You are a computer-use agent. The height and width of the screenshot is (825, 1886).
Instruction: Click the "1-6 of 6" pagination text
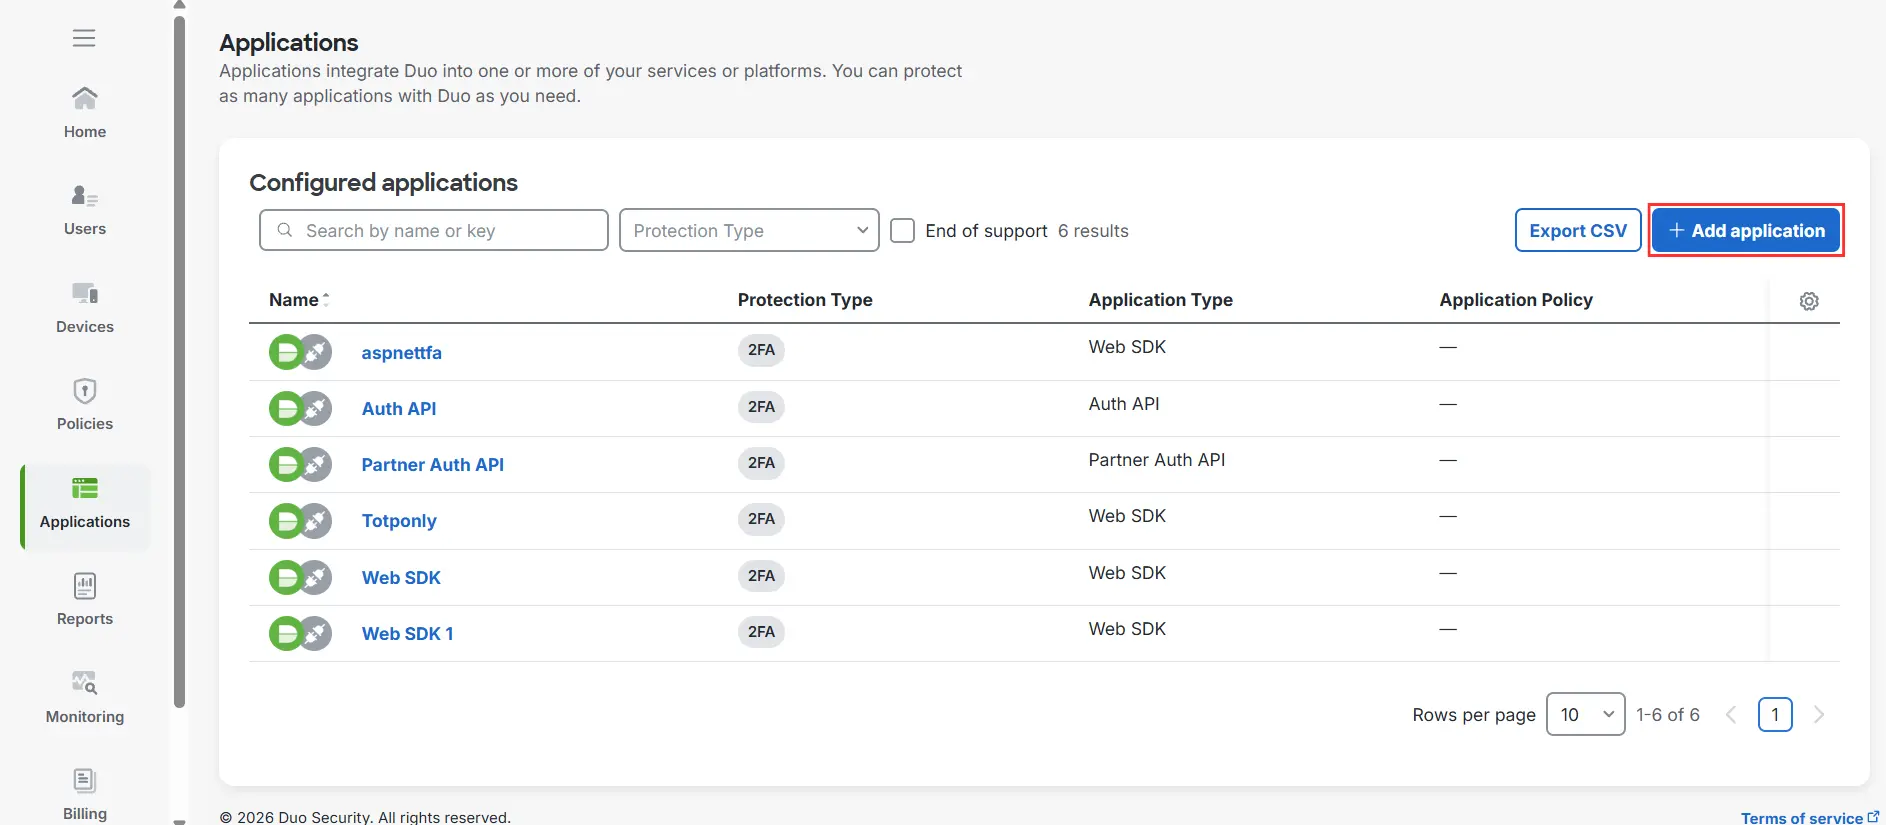tap(1668, 715)
